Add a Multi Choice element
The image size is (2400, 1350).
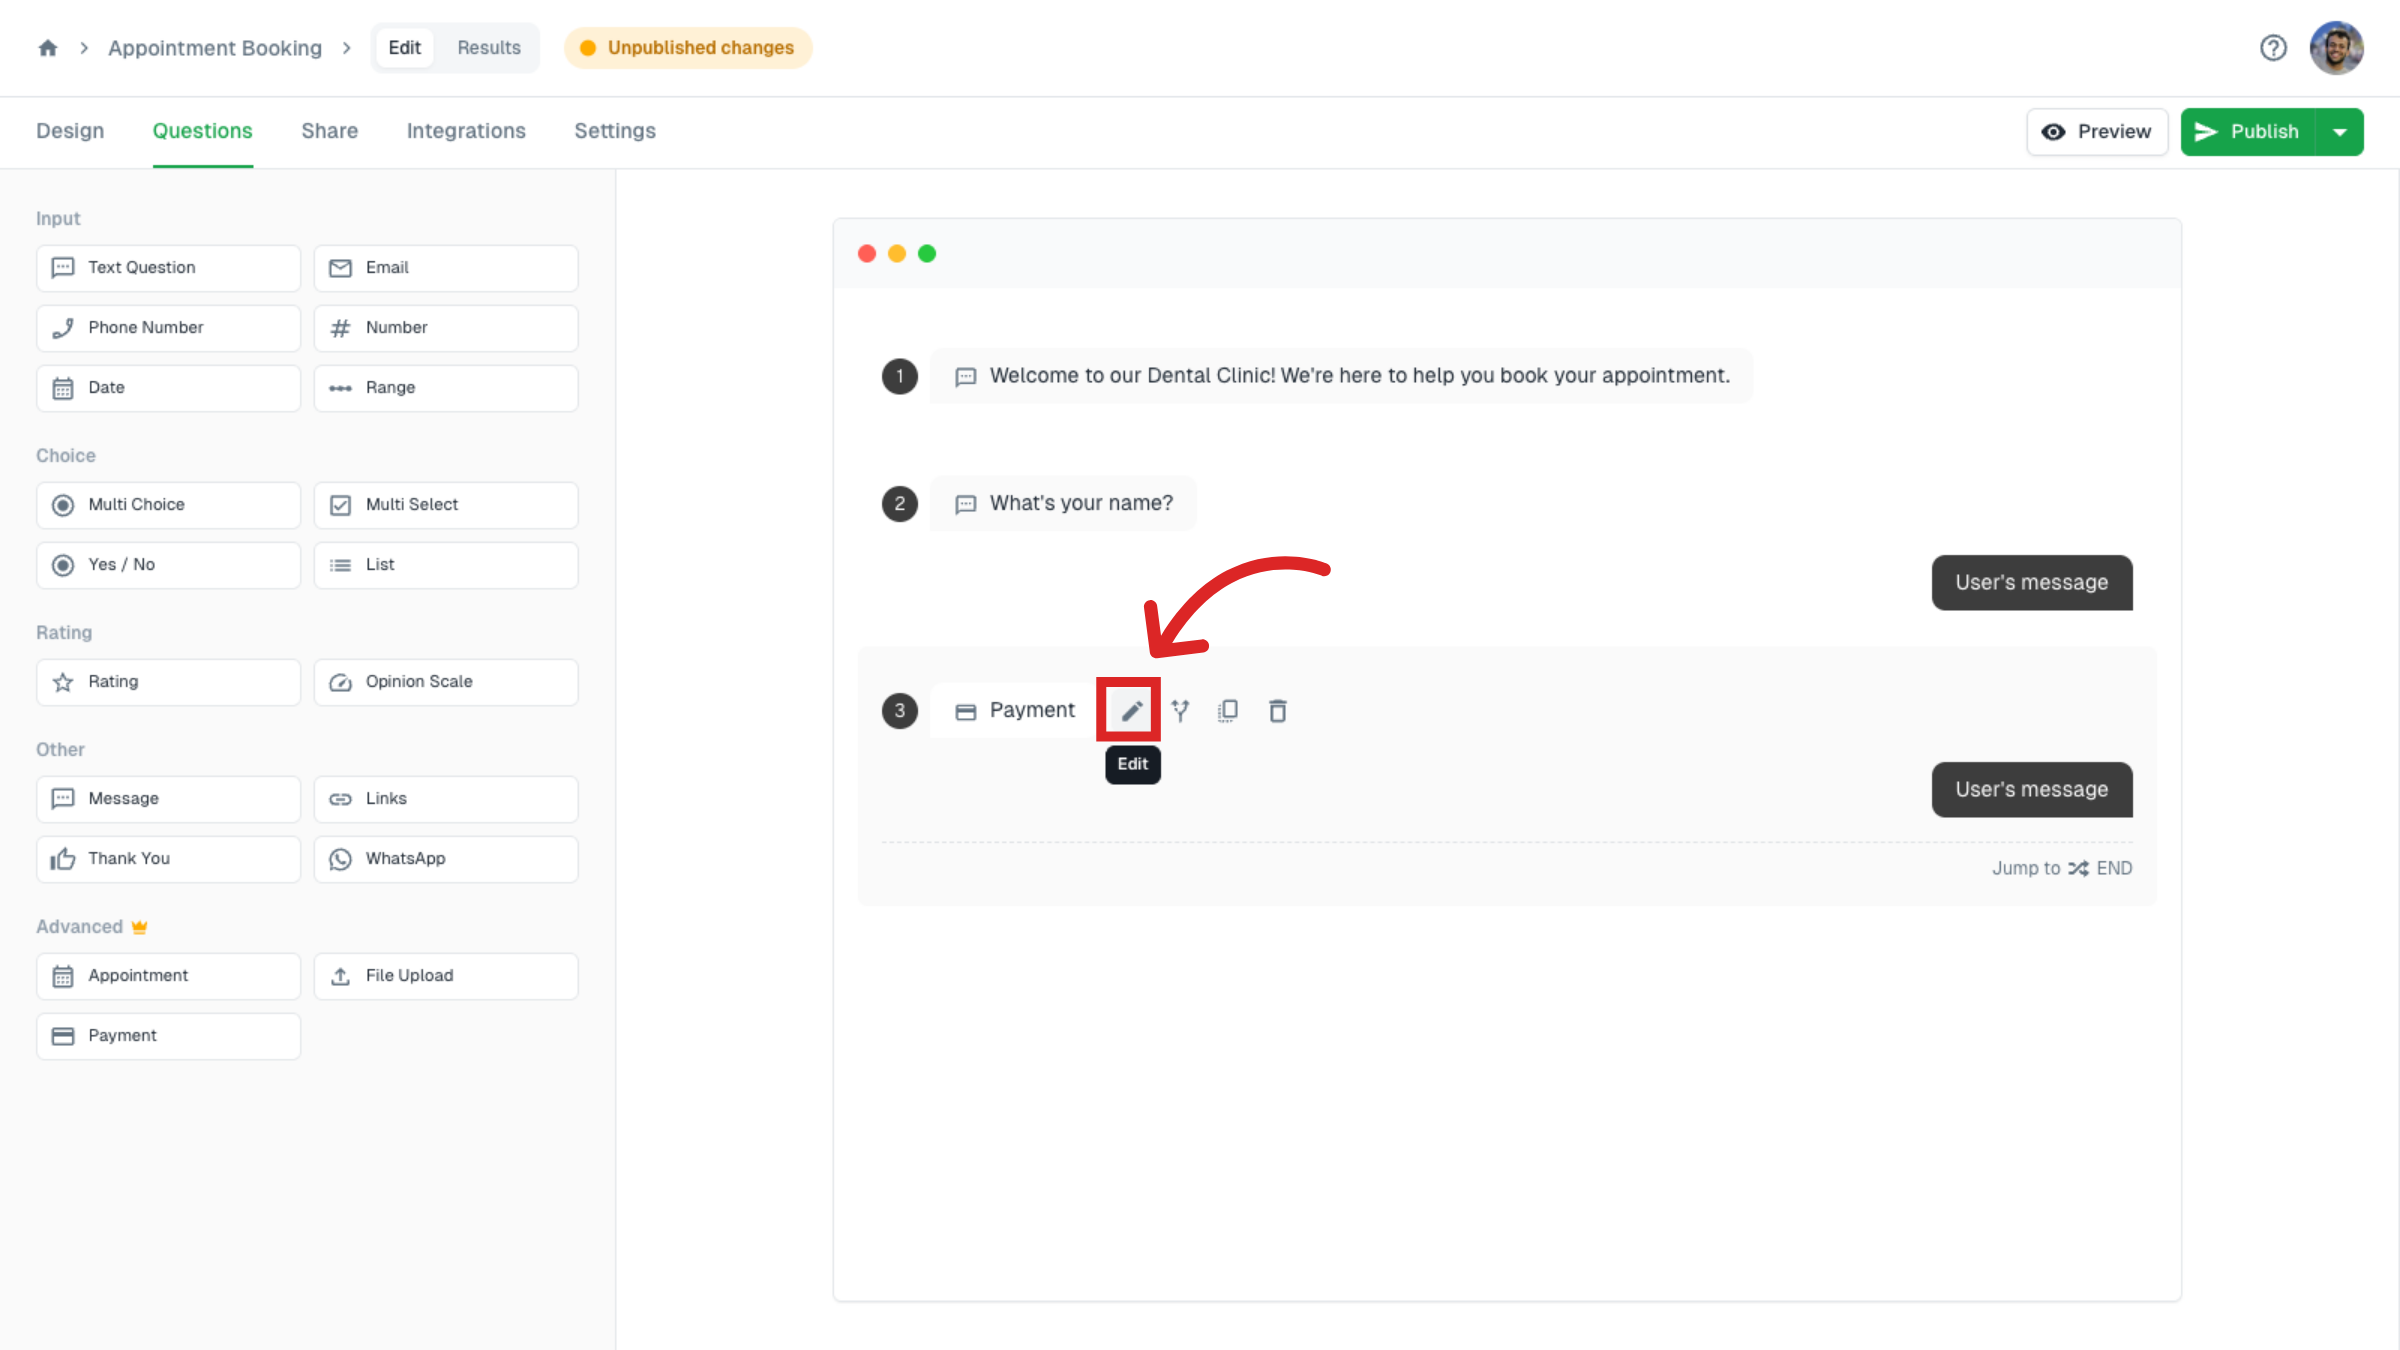click(x=168, y=505)
